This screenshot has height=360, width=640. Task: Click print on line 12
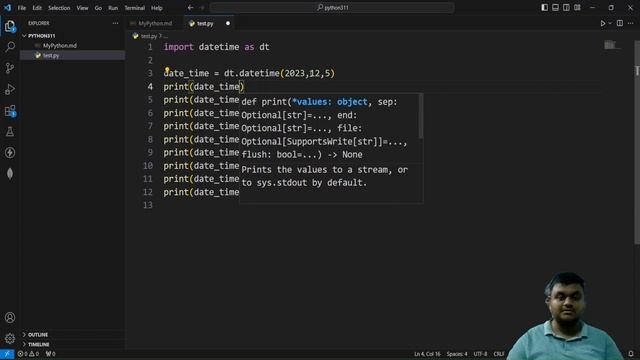coord(176,192)
